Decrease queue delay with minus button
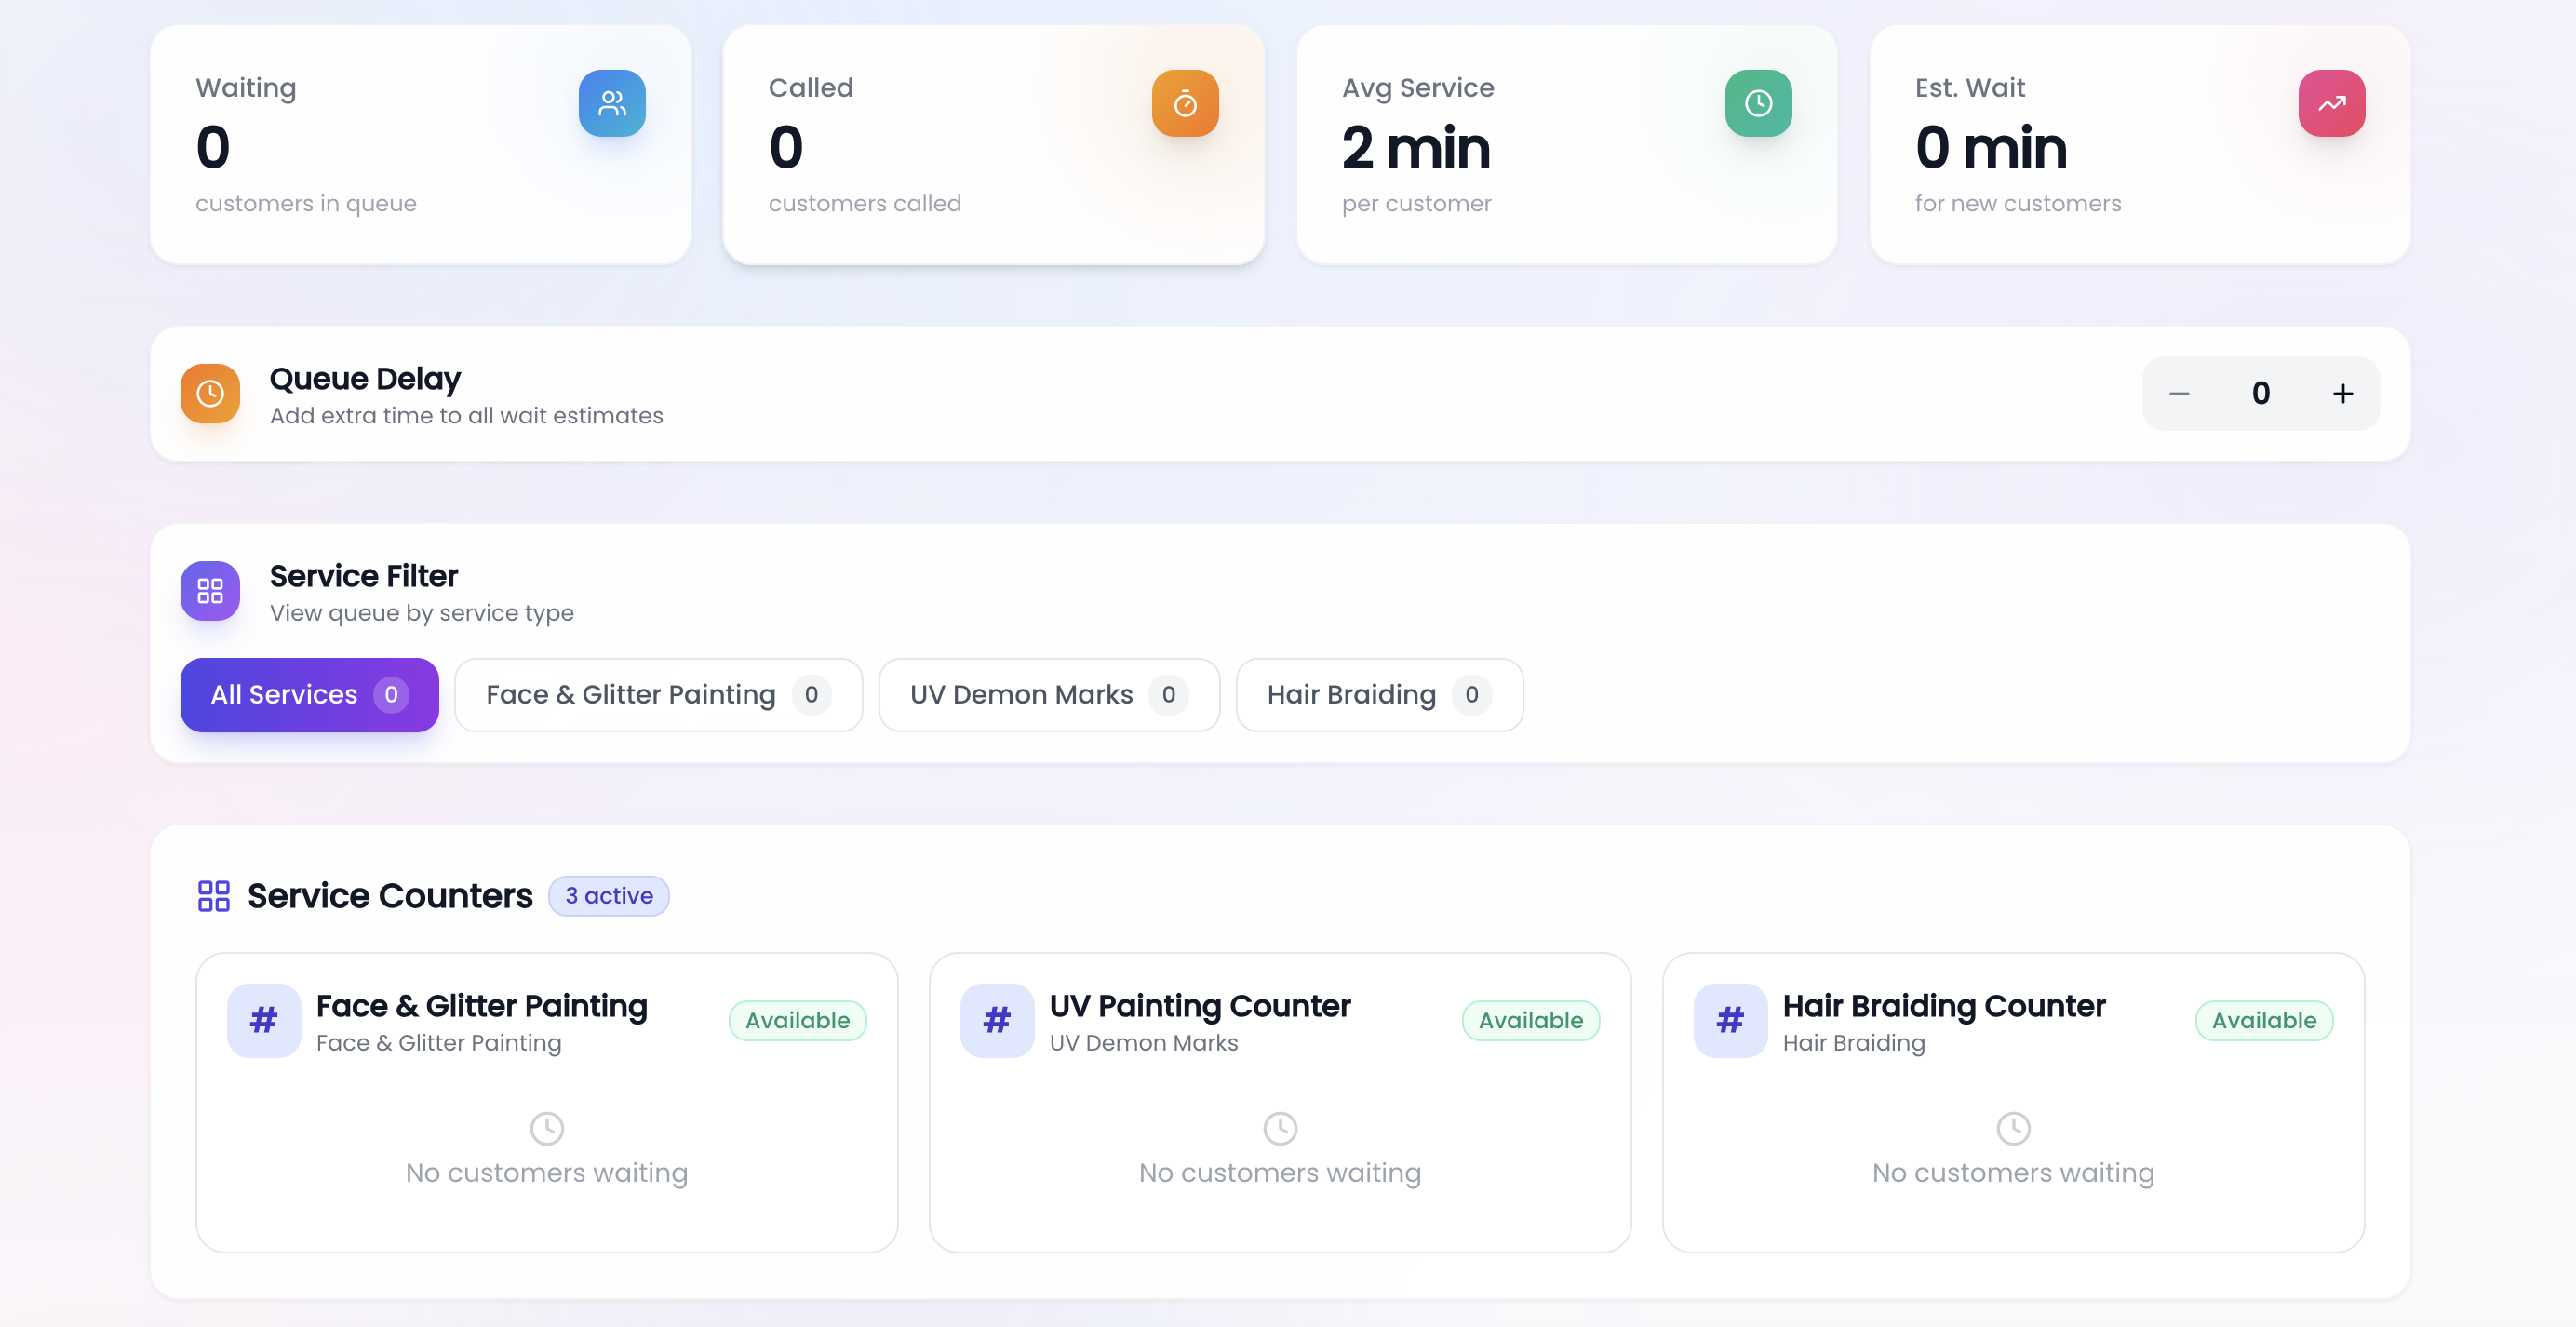 click(2179, 393)
